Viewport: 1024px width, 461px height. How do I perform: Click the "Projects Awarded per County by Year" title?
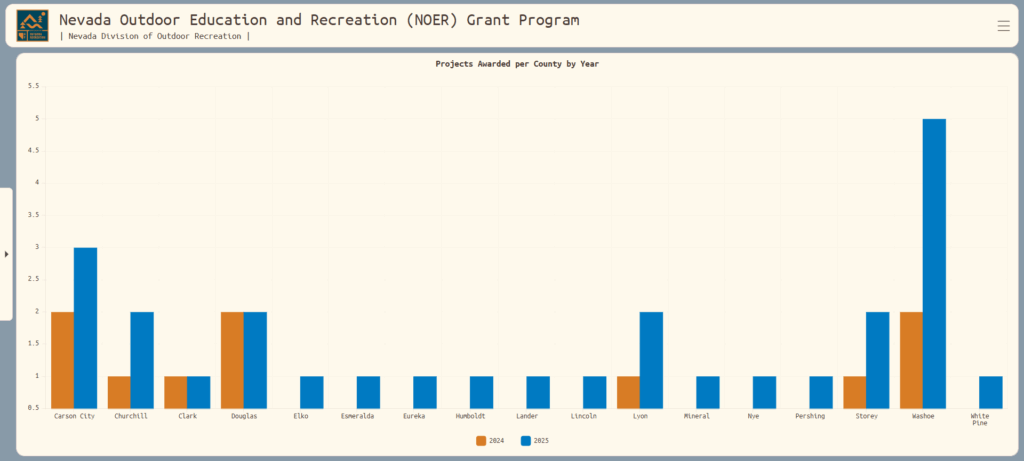click(517, 64)
